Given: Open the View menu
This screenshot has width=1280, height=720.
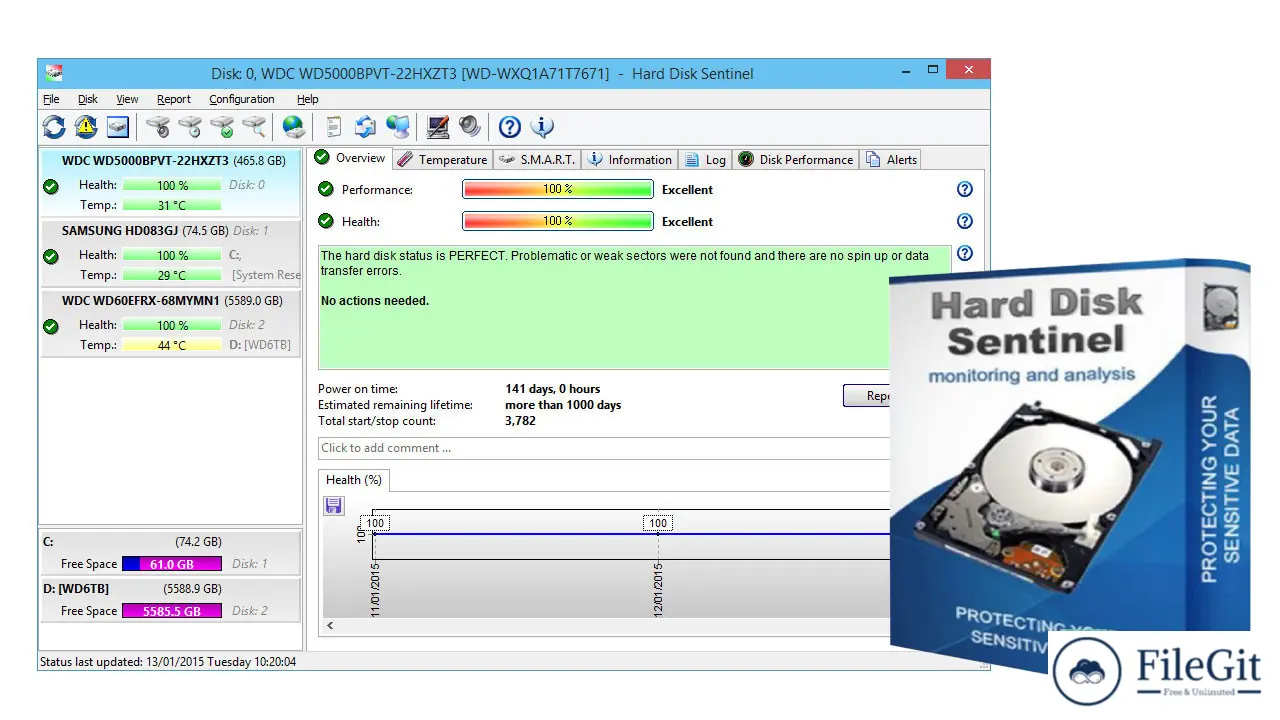Looking at the screenshot, I should coord(127,99).
